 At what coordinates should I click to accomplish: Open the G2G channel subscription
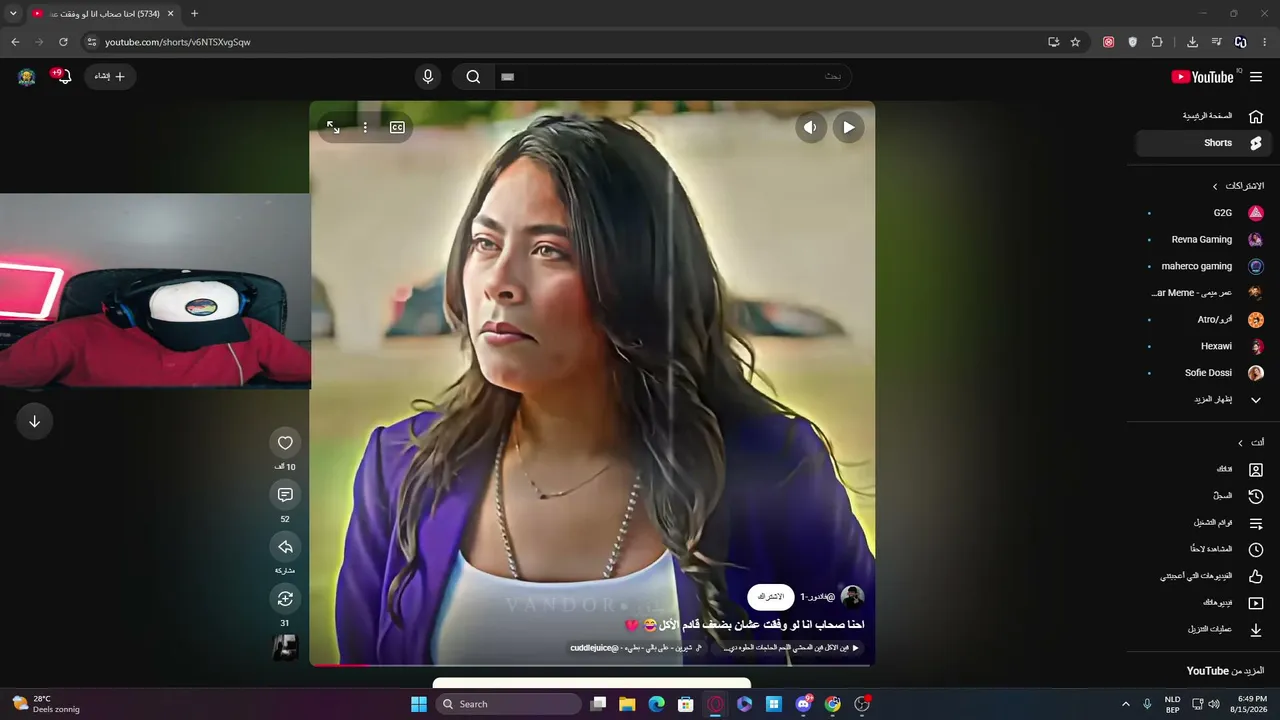(x=1201, y=213)
